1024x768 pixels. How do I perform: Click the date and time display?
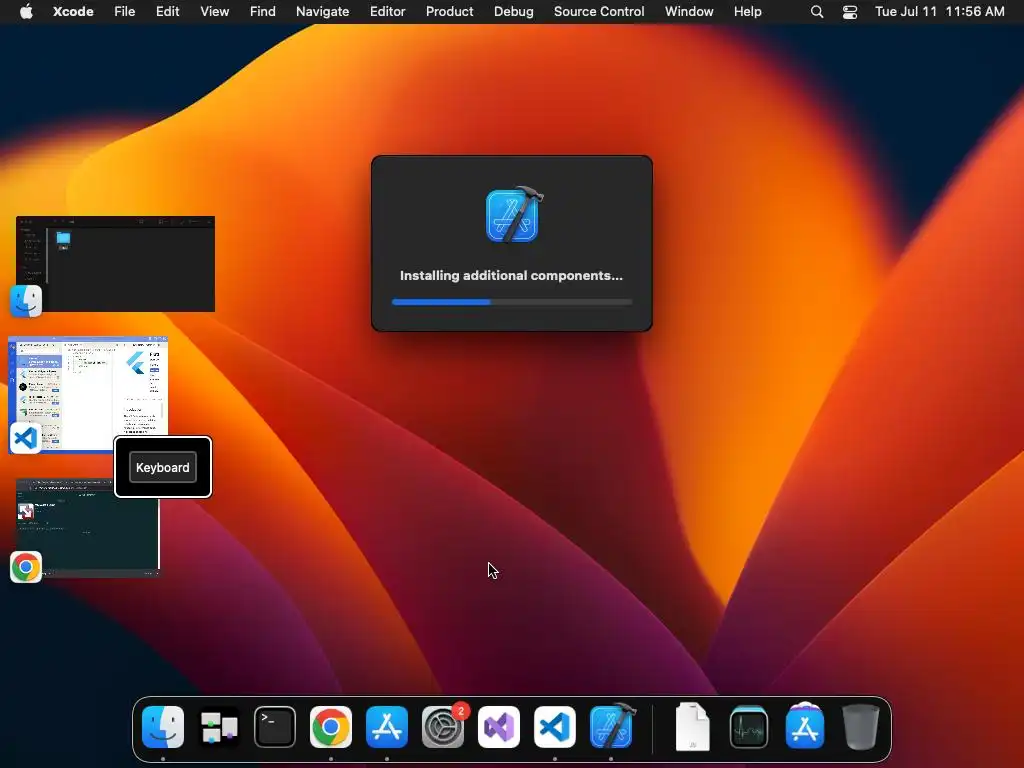coord(940,11)
